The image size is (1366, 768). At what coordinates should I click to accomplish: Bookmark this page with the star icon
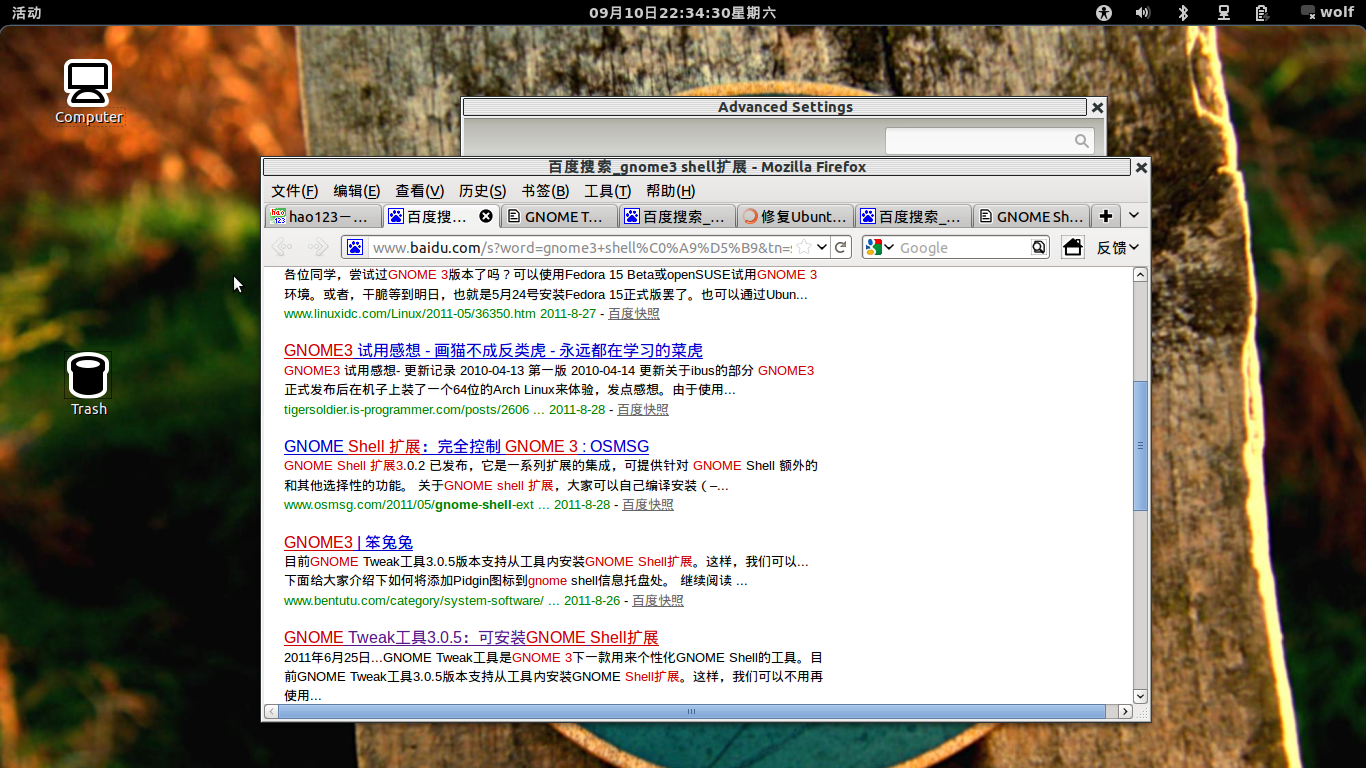coord(803,247)
